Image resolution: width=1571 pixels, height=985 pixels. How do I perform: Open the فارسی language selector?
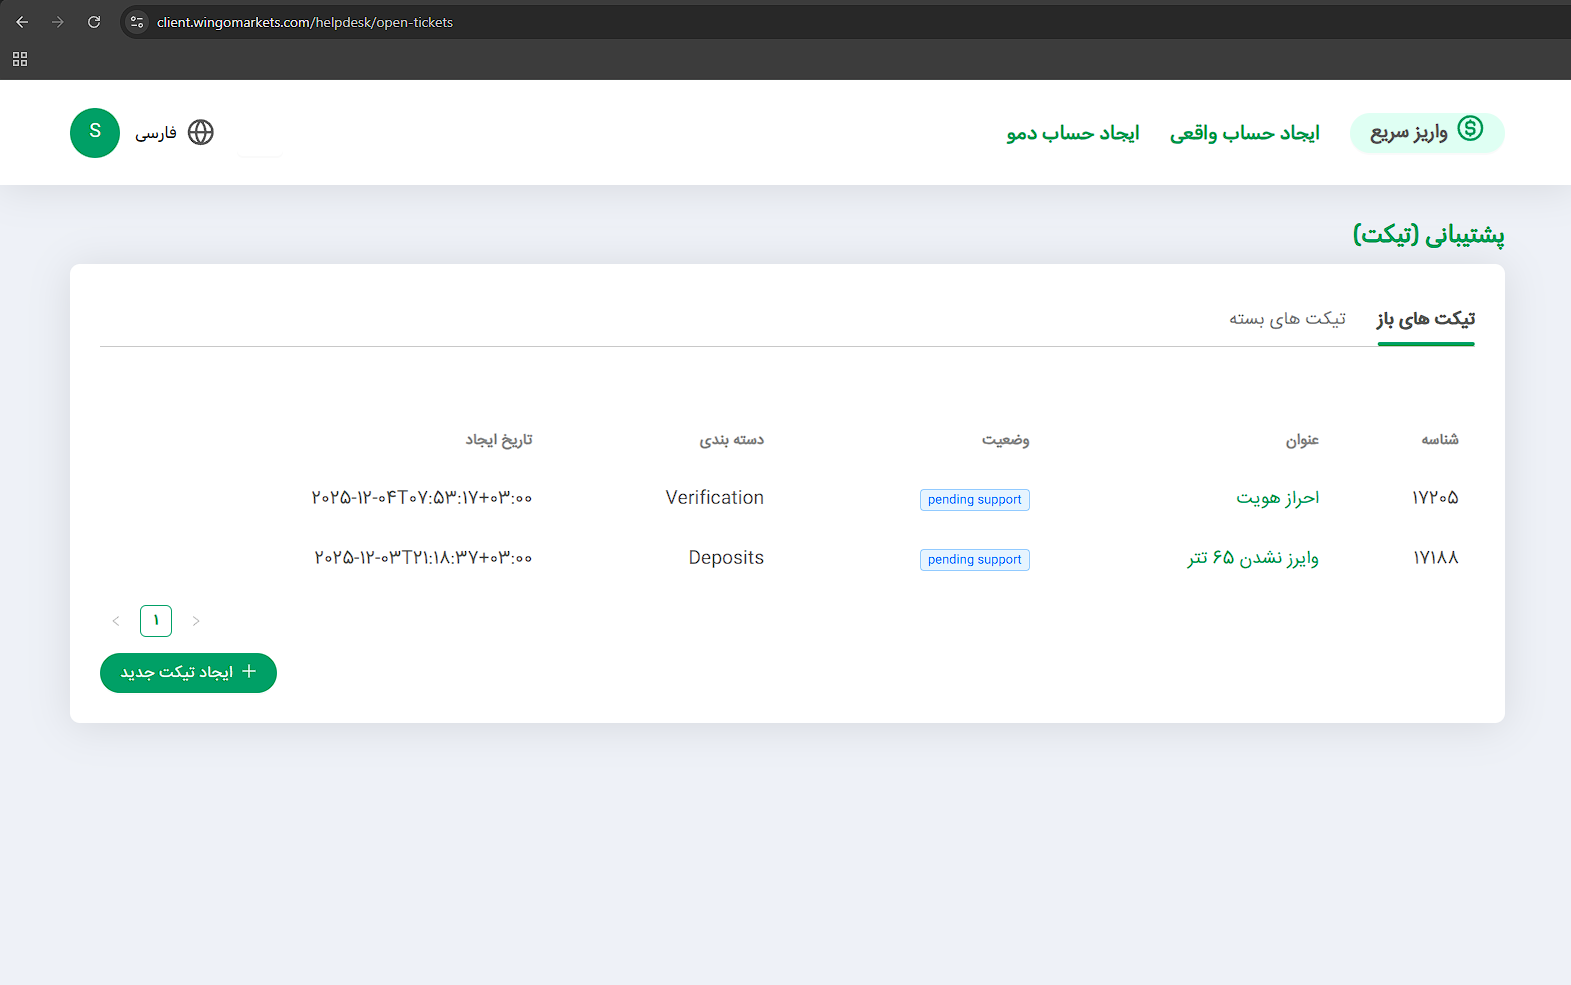[x=156, y=133]
